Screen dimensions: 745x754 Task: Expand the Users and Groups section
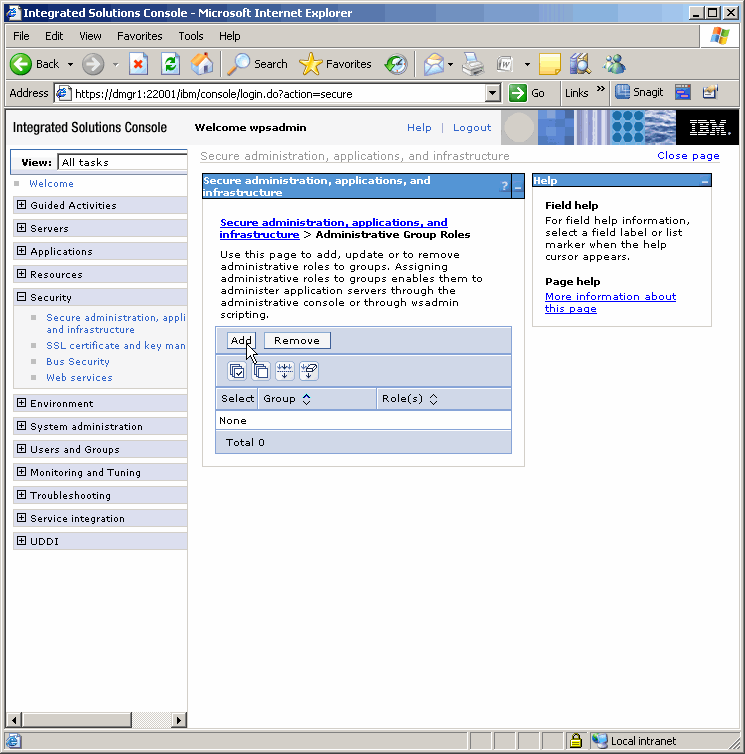coord(22,450)
